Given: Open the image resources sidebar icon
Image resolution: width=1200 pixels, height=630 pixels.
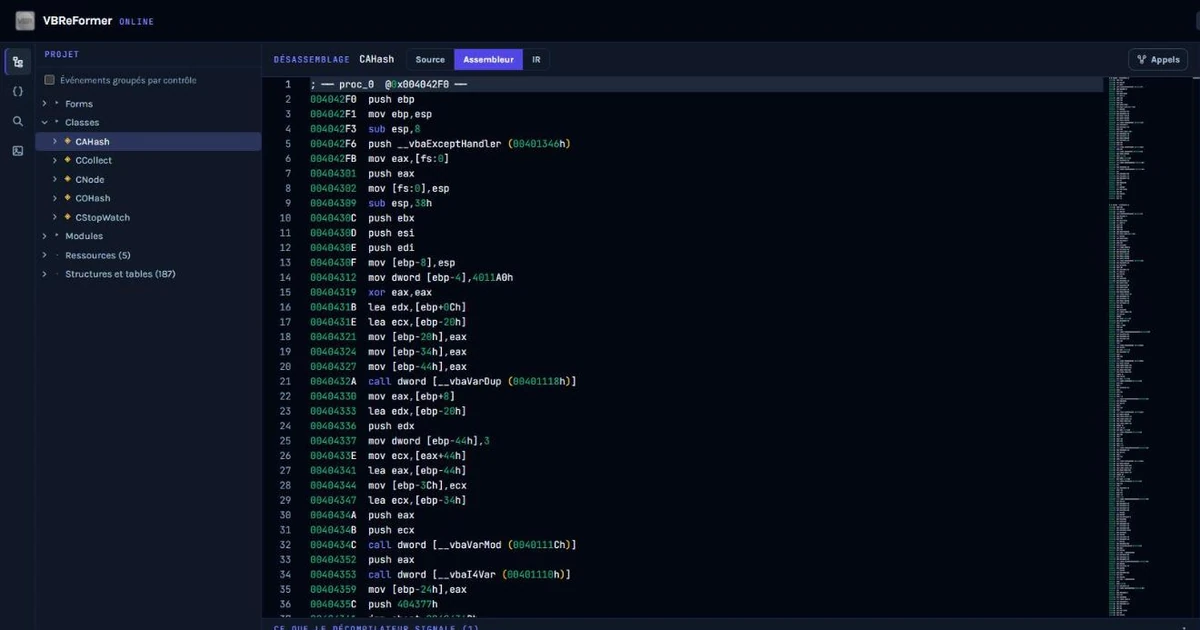Looking at the screenshot, I should coord(17,151).
